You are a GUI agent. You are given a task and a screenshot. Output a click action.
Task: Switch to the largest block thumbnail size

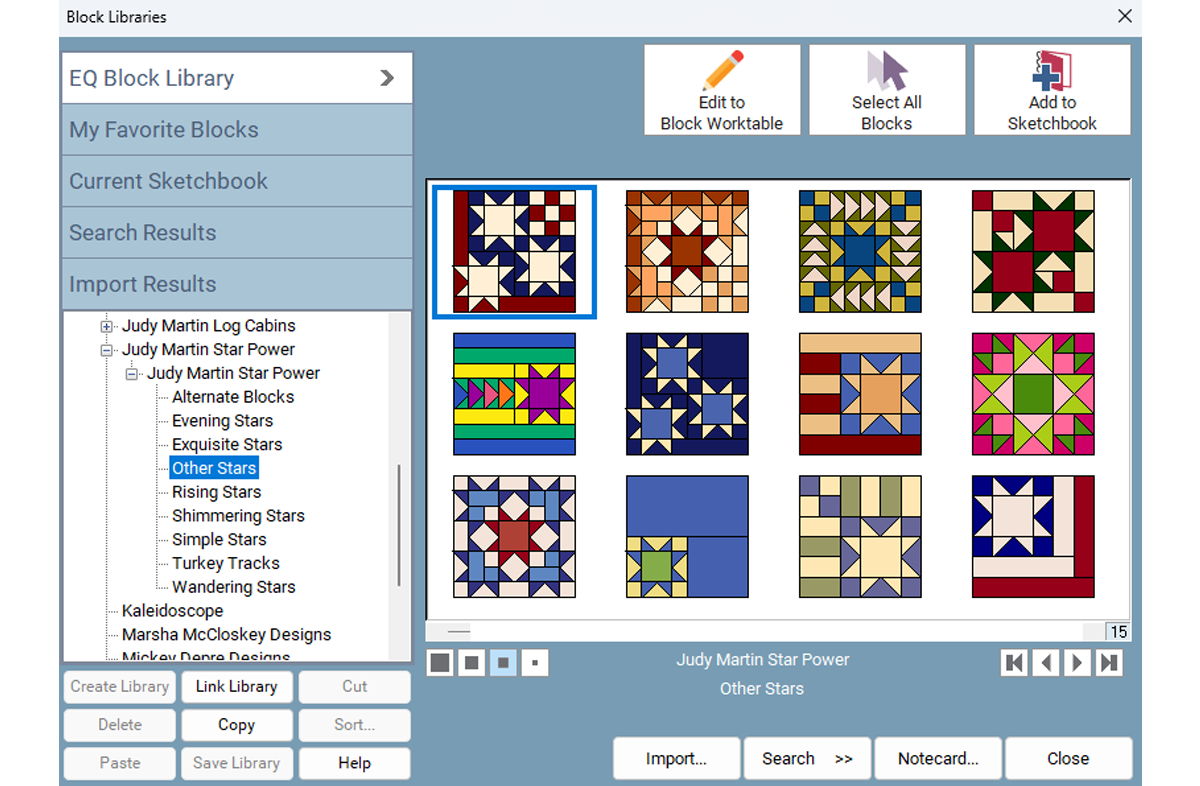point(440,663)
